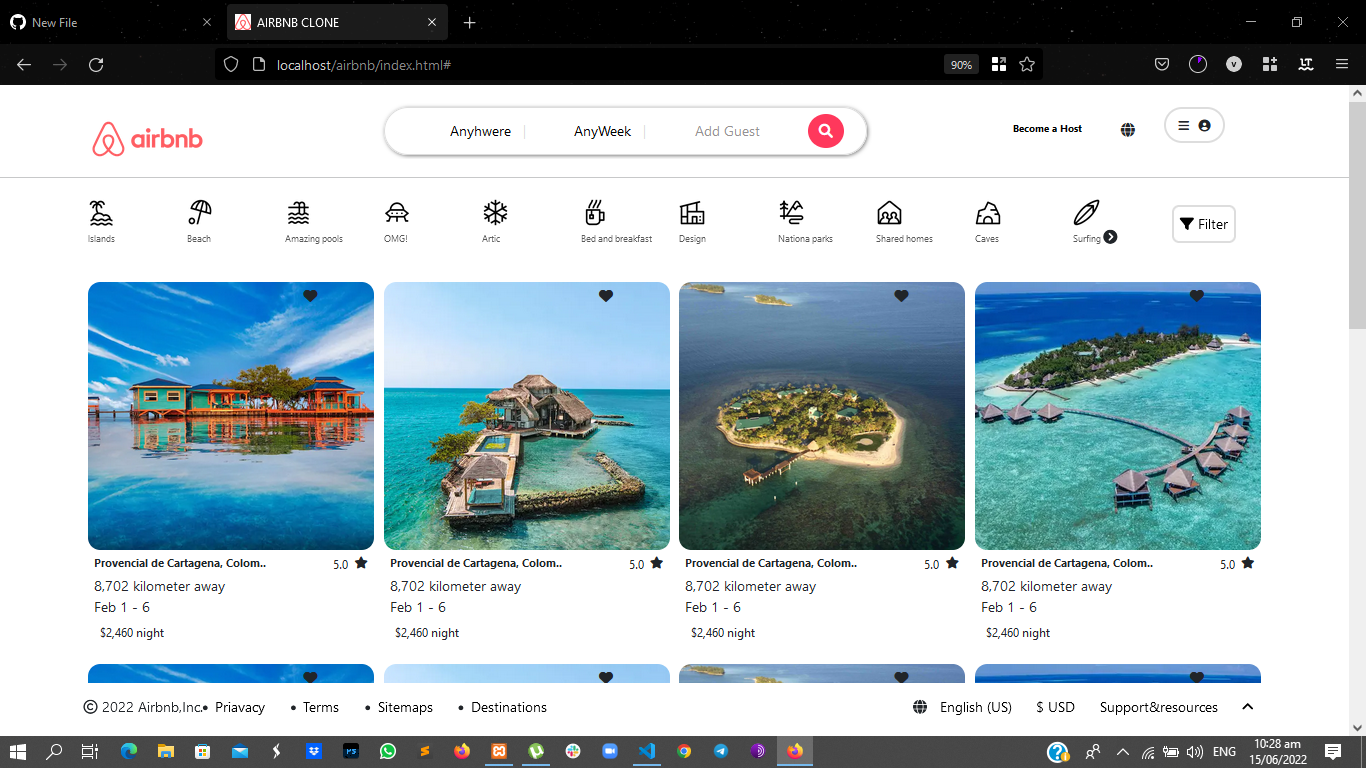Open the Nationa parks category icon
1366x768 pixels.
[x=791, y=212]
